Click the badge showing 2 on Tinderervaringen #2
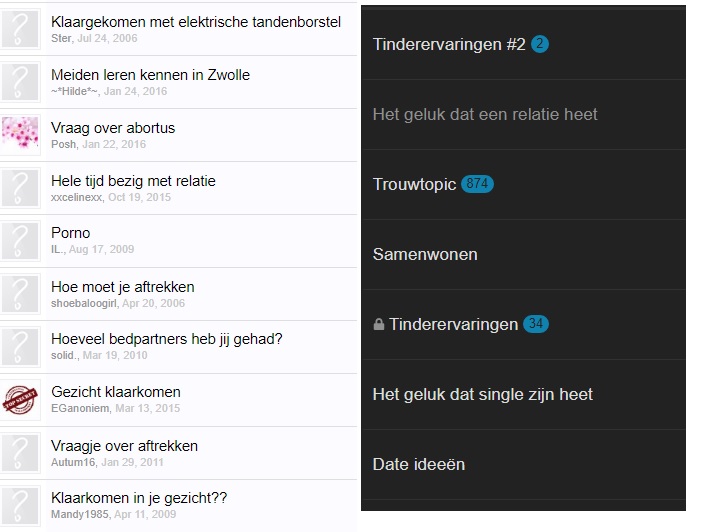701x532 pixels. pos(540,44)
